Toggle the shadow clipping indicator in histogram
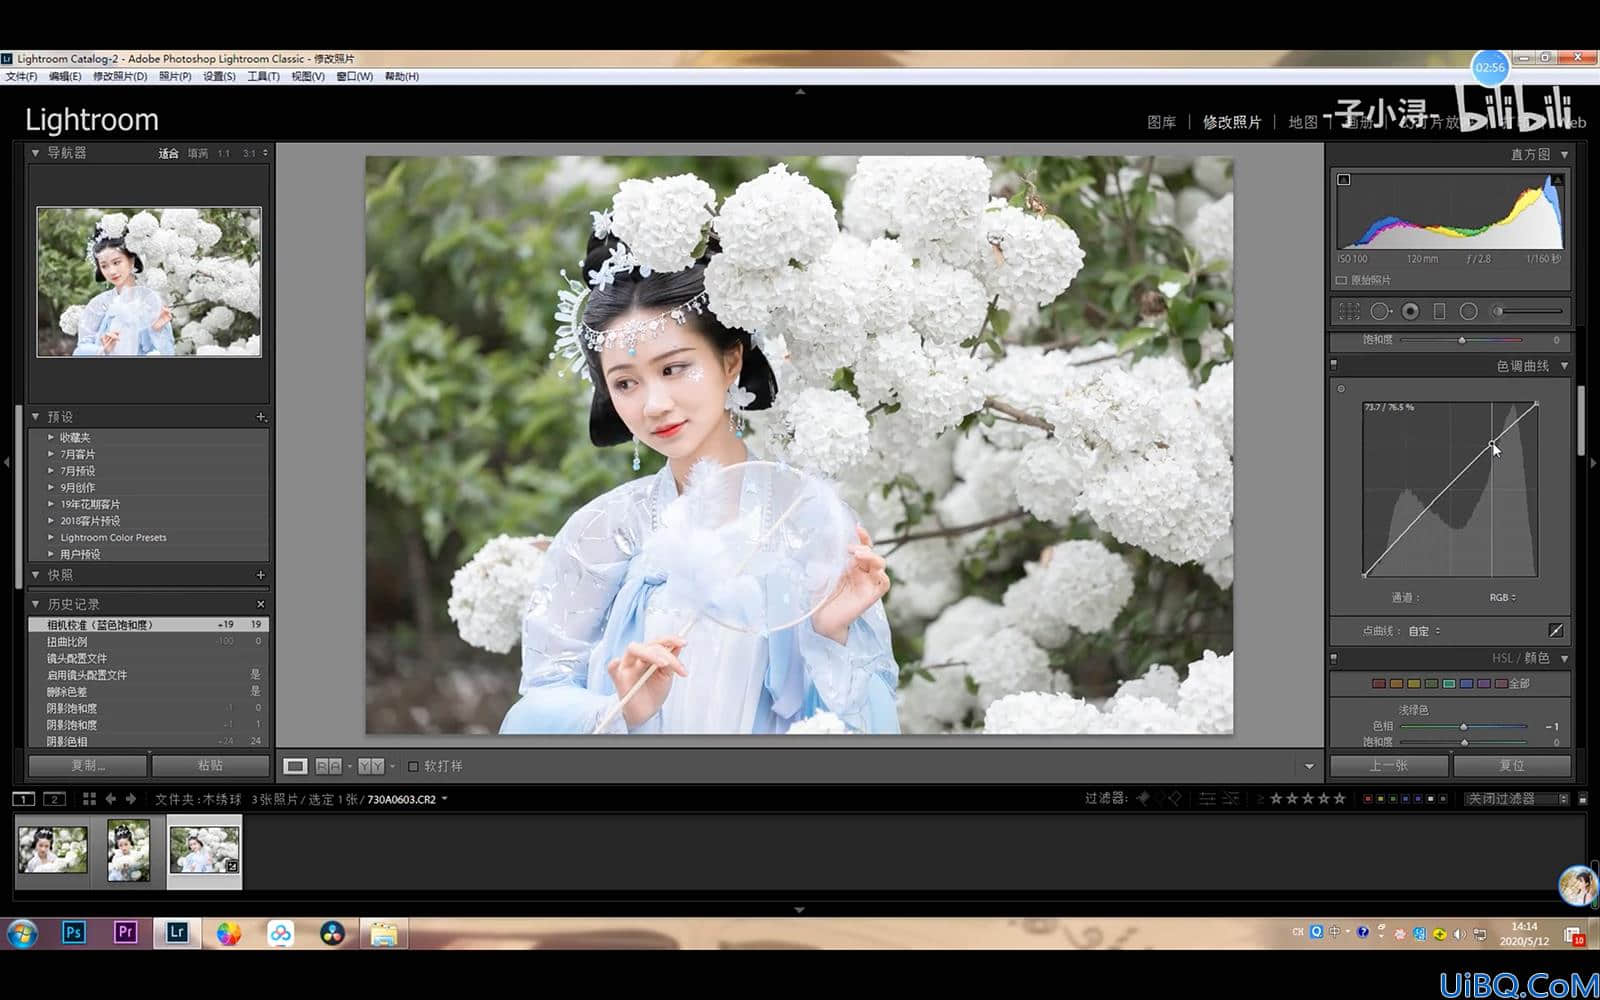This screenshot has width=1600, height=1000. click(1344, 180)
